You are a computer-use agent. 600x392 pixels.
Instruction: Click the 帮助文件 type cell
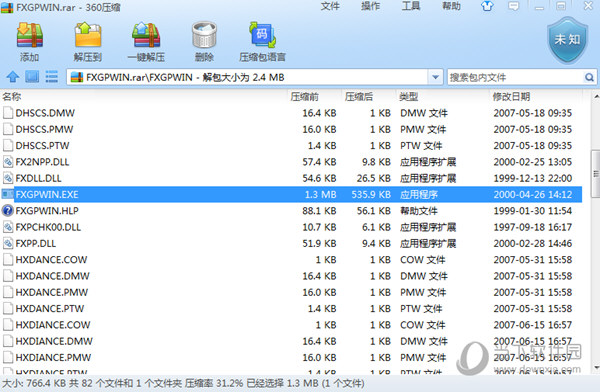point(419,211)
